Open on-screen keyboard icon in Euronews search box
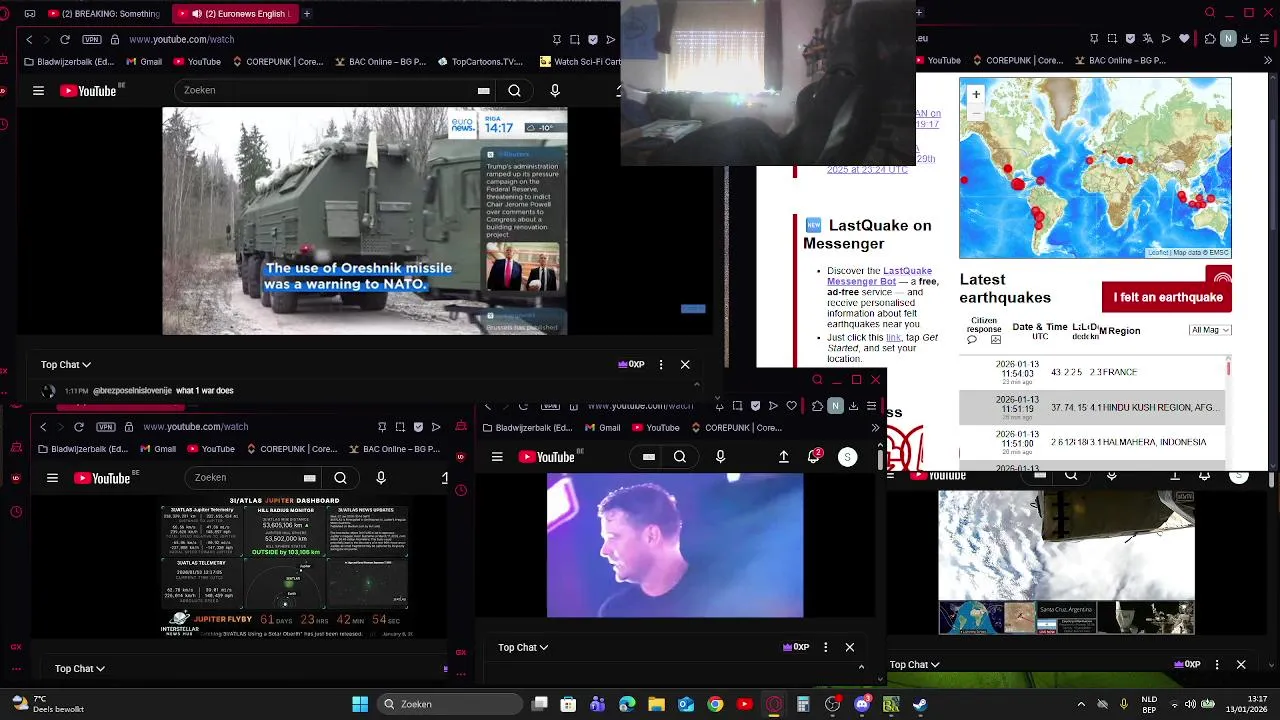The height and width of the screenshot is (720, 1280). [483, 90]
